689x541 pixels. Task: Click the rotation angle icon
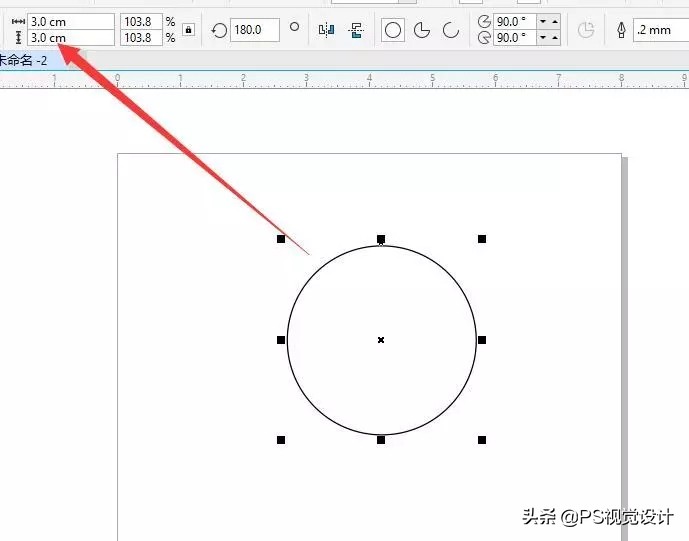[219, 30]
